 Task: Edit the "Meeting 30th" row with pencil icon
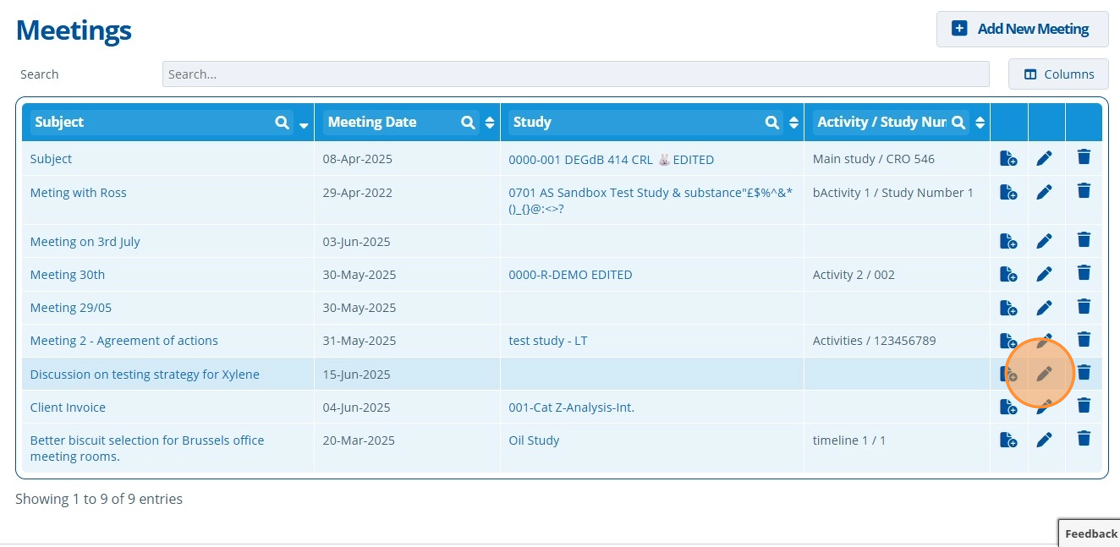pyautogui.click(x=1044, y=274)
